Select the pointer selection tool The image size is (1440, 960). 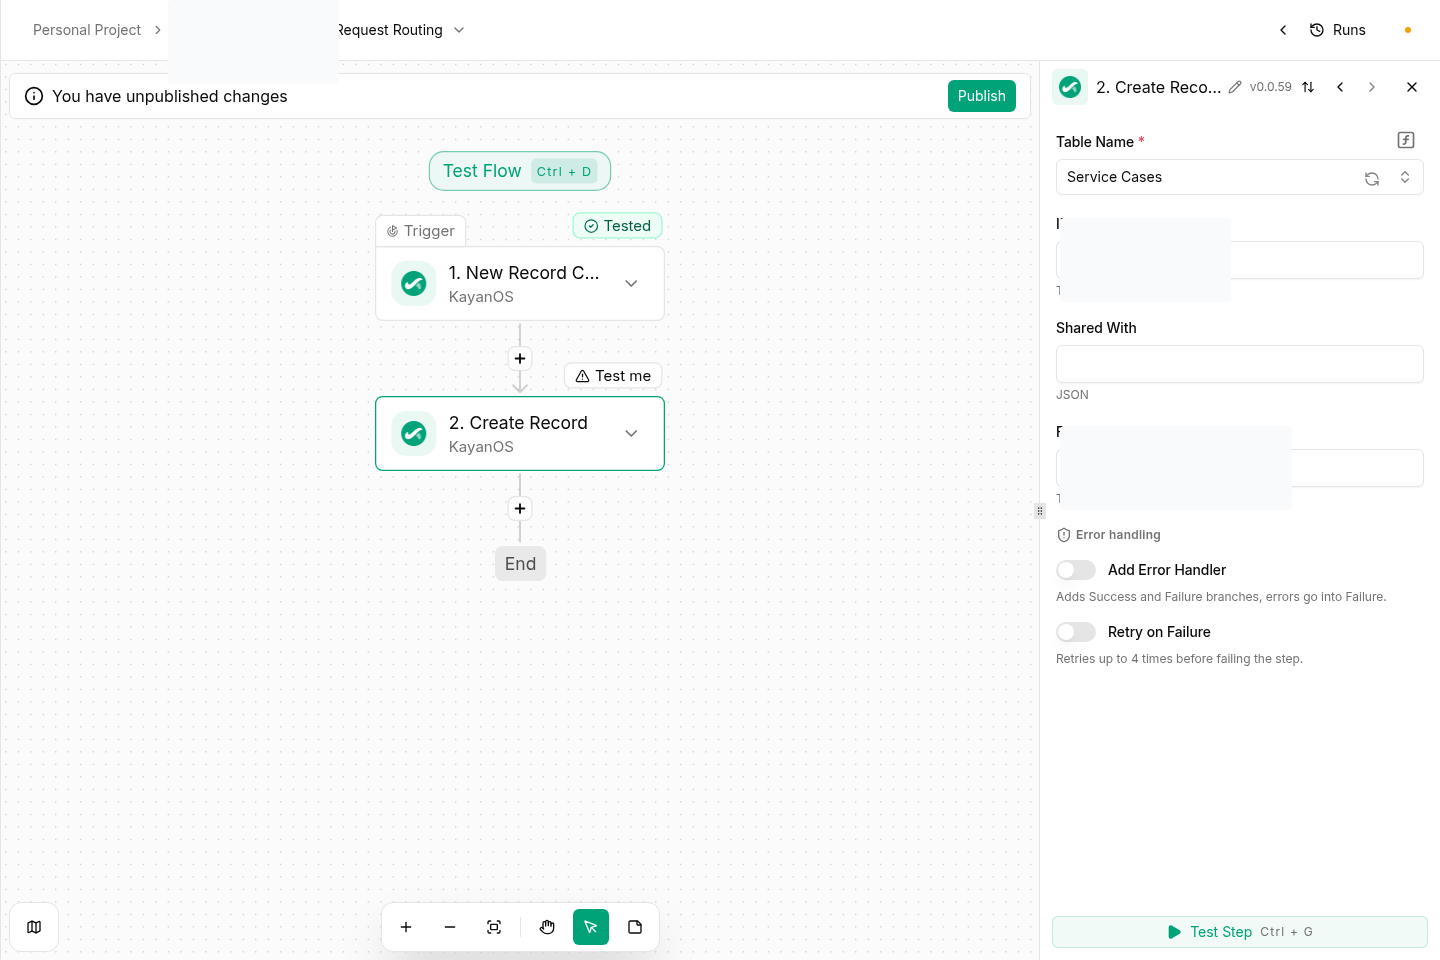coord(591,927)
